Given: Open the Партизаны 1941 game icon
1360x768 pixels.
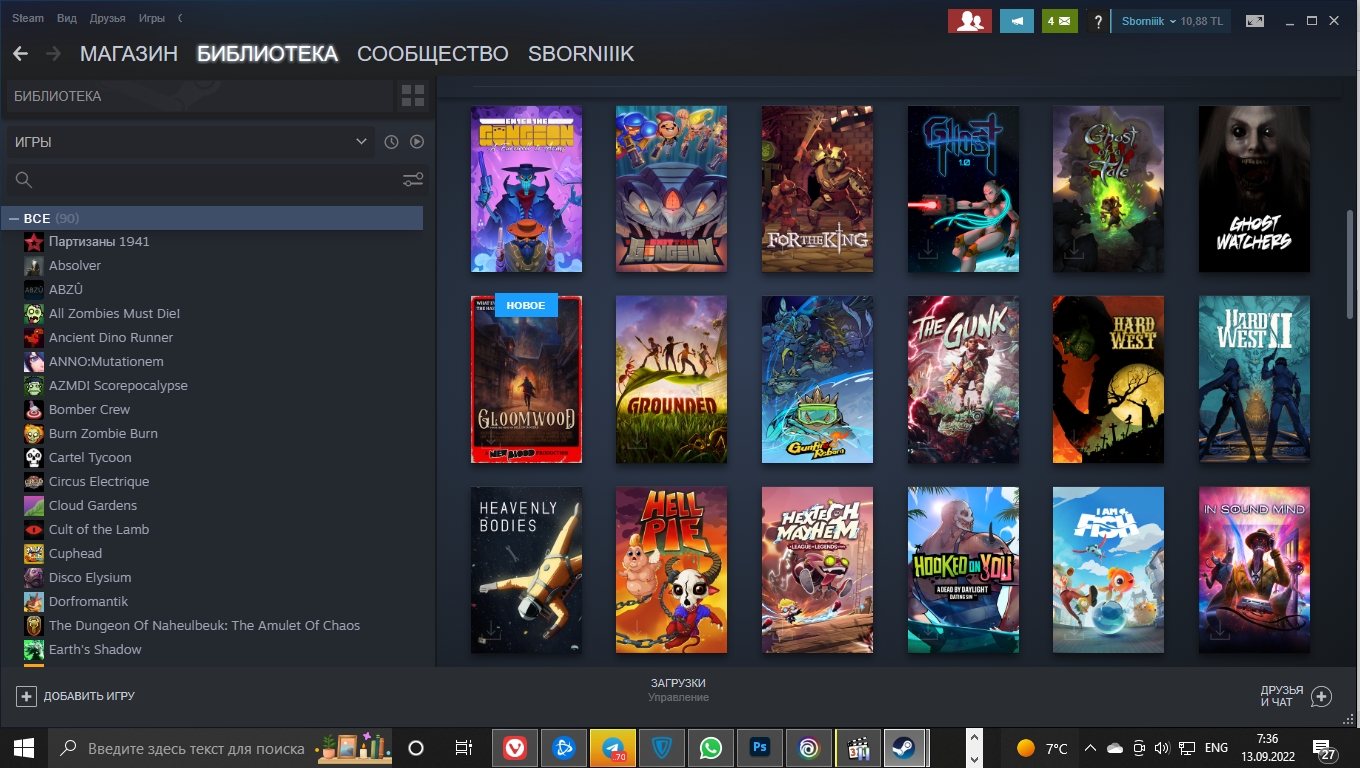Looking at the screenshot, I should 34,242.
